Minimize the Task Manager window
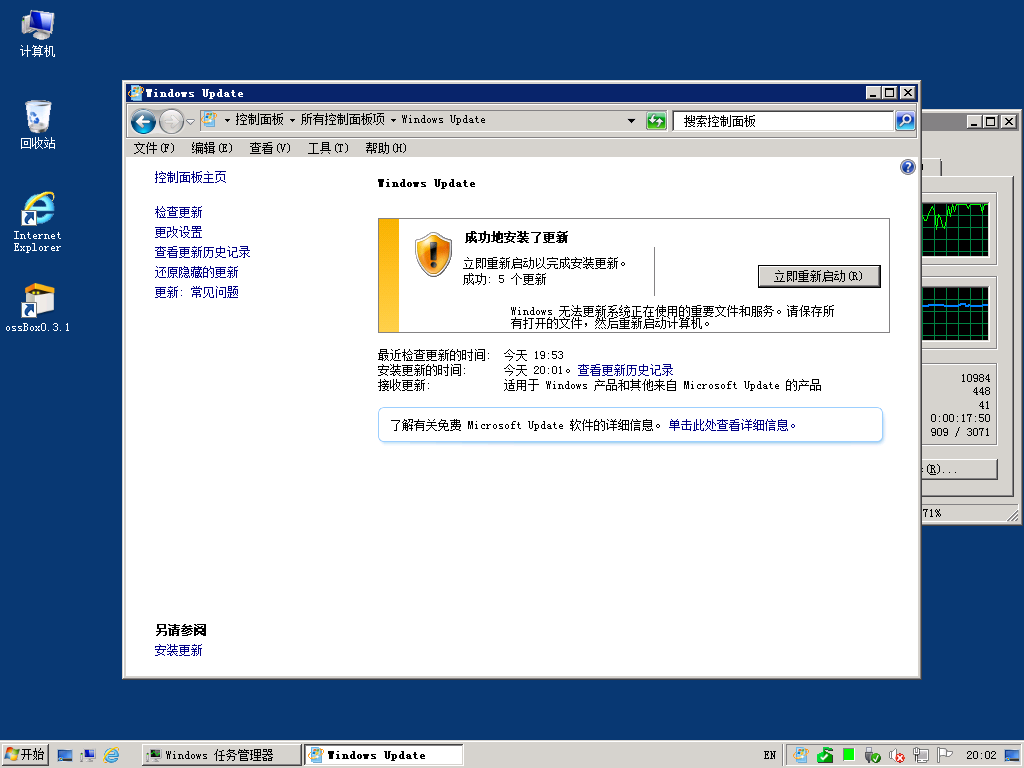 point(974,121)
